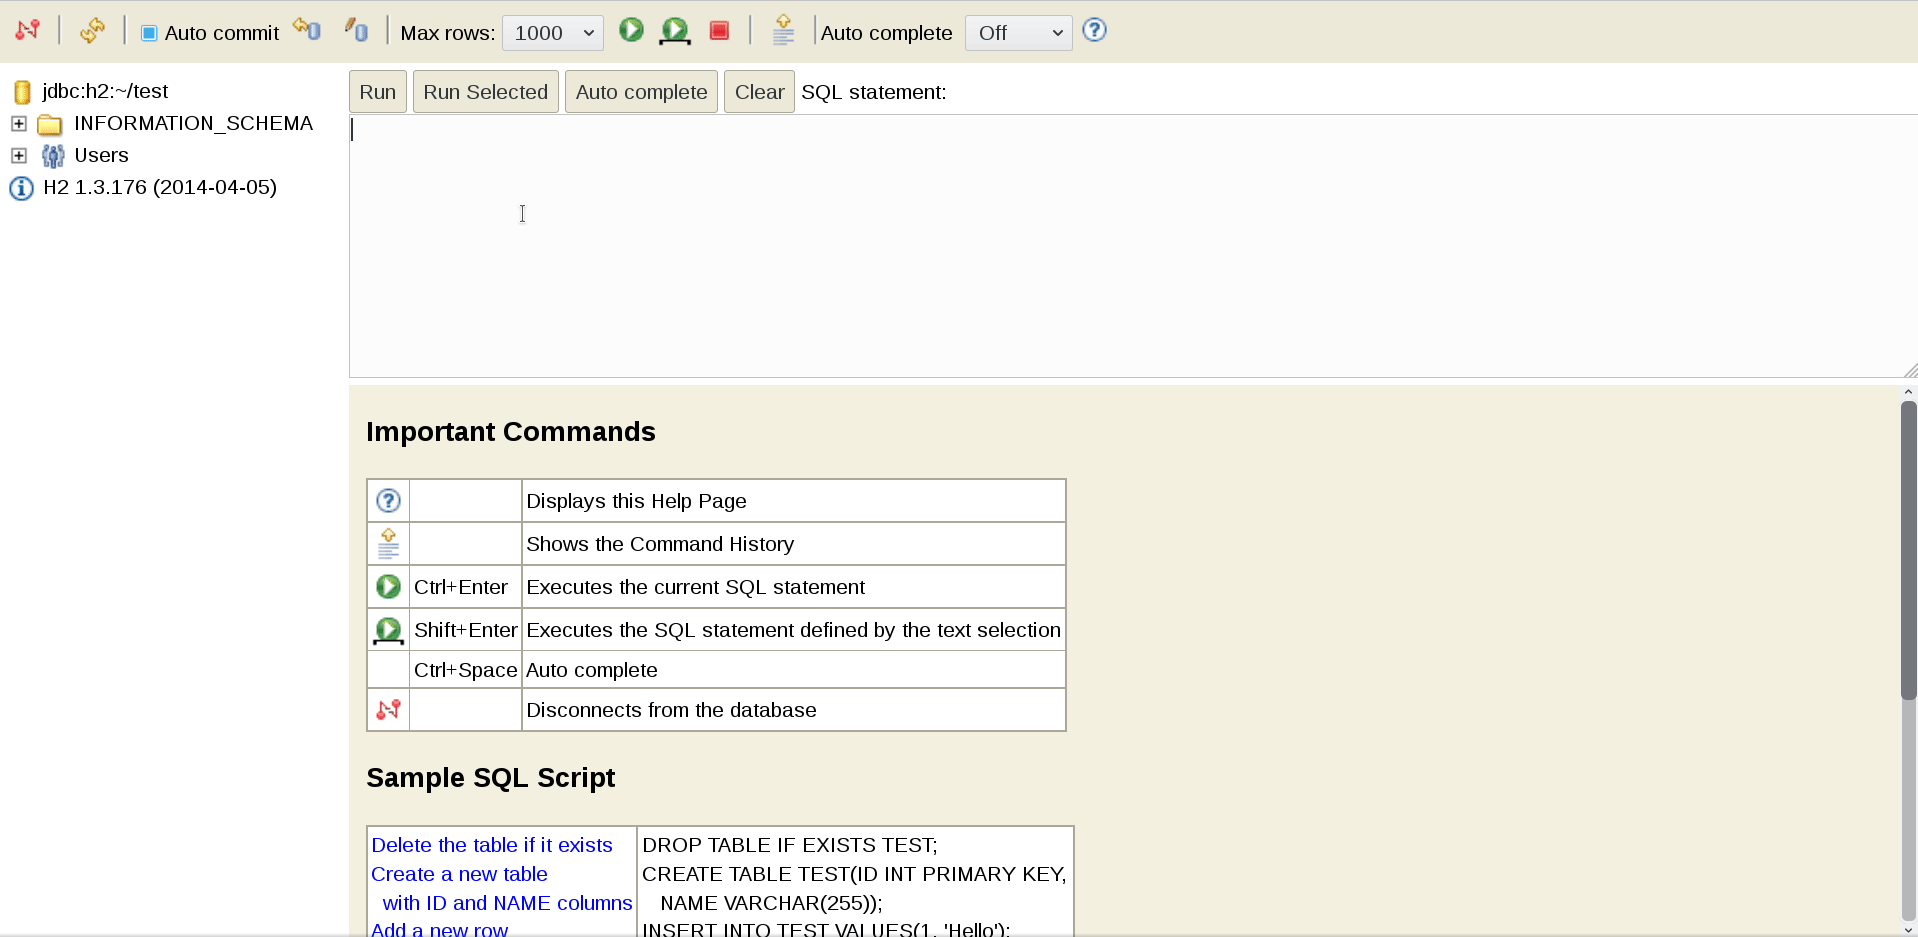Screen dimensions: 1918x937
Task: Click the 'Ctrl+Space' shortcut cell
Action: click(465, 670)
